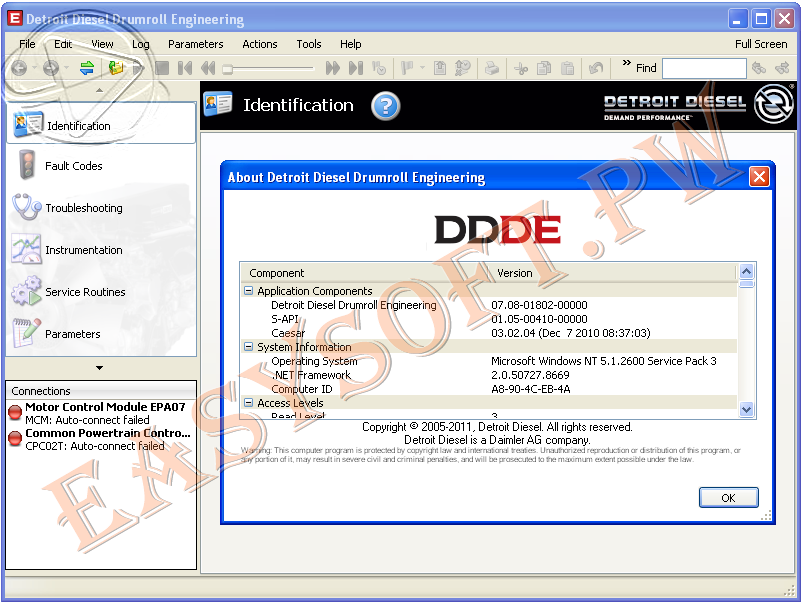Image resolution: width=801 pixels, height=603 pixels.
Task: Open the Parameters menu
Action: [196, 44]
